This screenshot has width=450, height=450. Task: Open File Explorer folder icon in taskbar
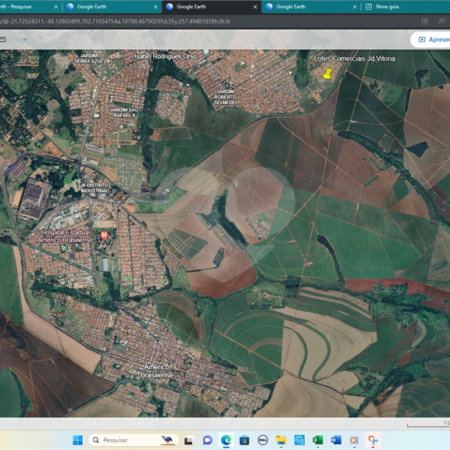point(281,440)
